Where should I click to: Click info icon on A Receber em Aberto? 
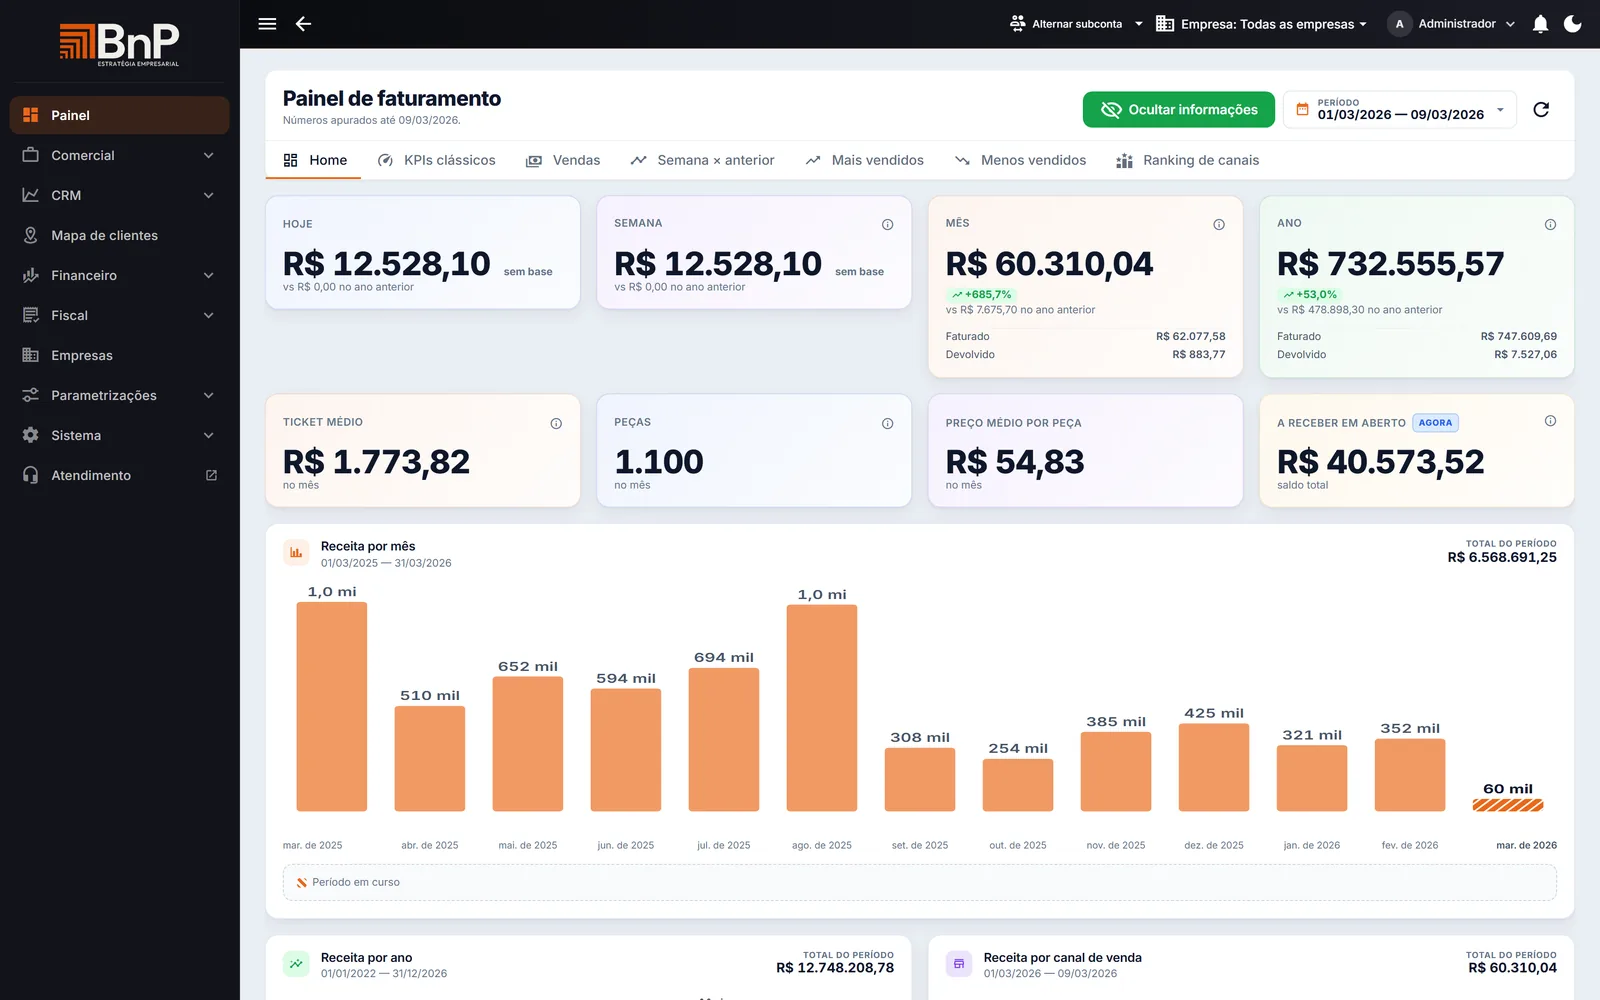1550,421
